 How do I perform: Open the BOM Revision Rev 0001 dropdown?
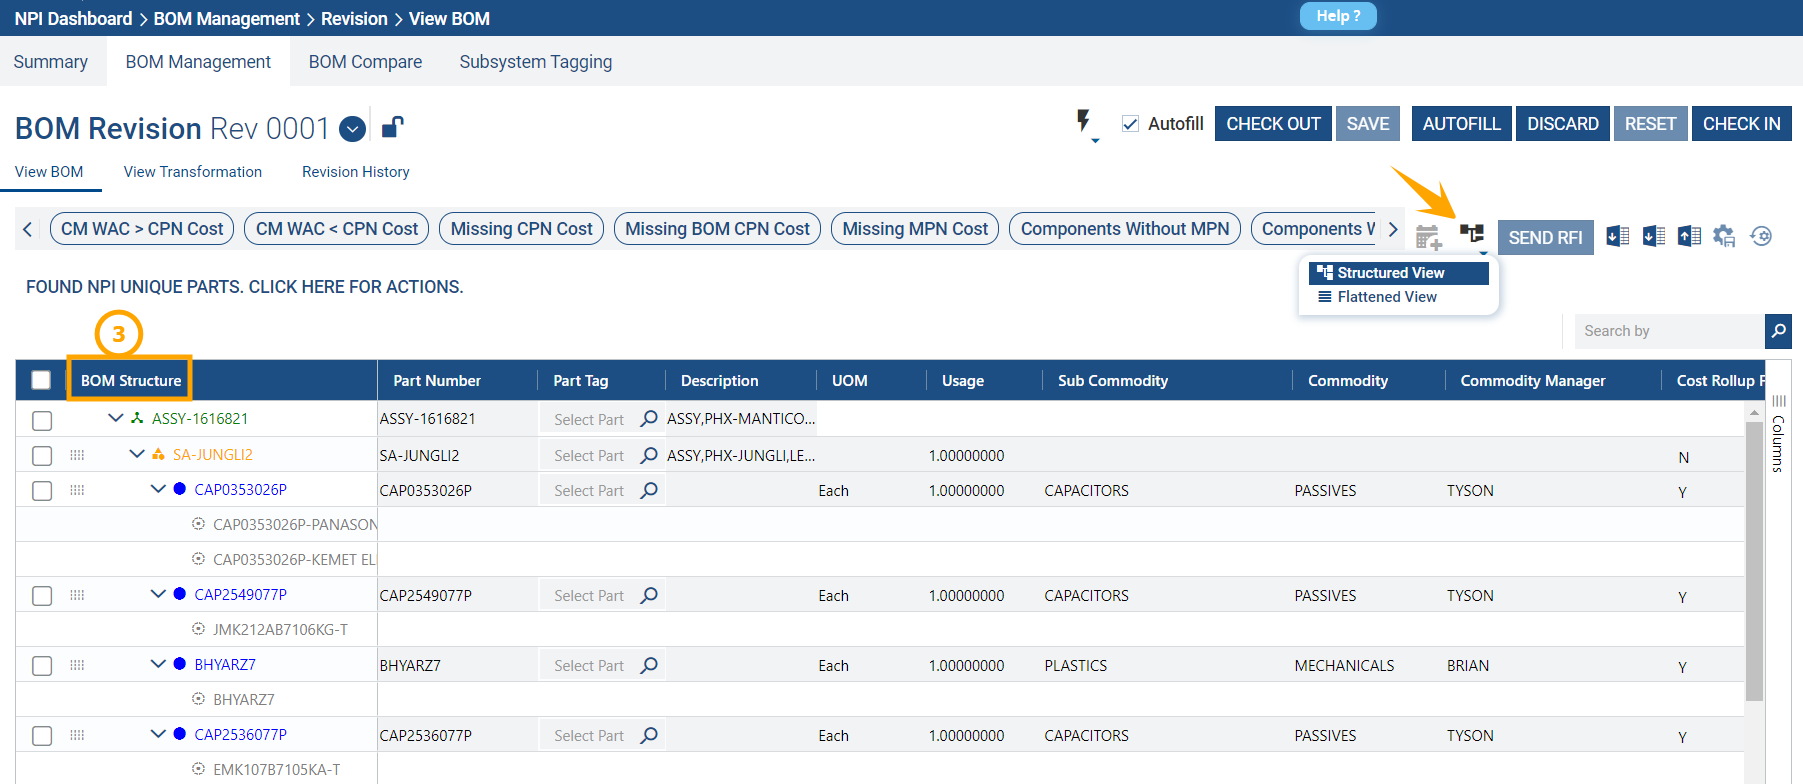pos(352,129)
